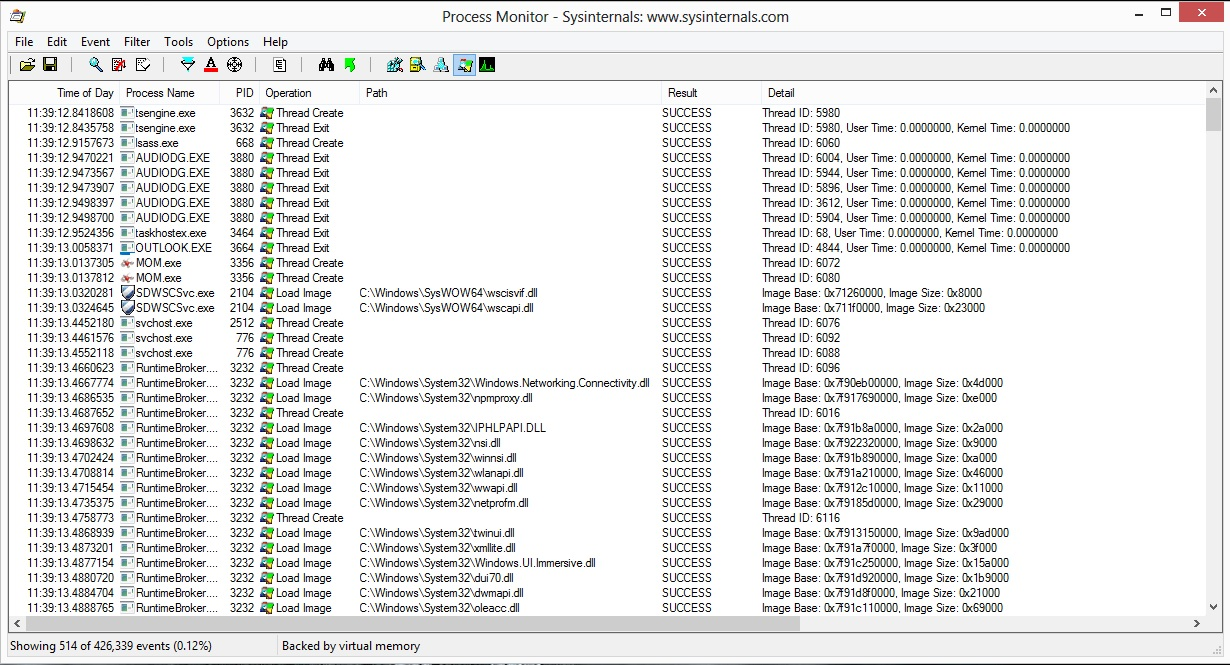Select the dwmapi.dll path entry
Screen dimensions: 1230x665
point(441,593)
